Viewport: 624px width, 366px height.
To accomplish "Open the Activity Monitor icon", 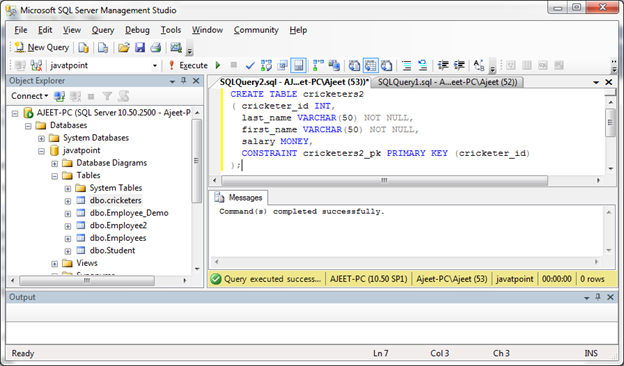I will pos(176,48).
